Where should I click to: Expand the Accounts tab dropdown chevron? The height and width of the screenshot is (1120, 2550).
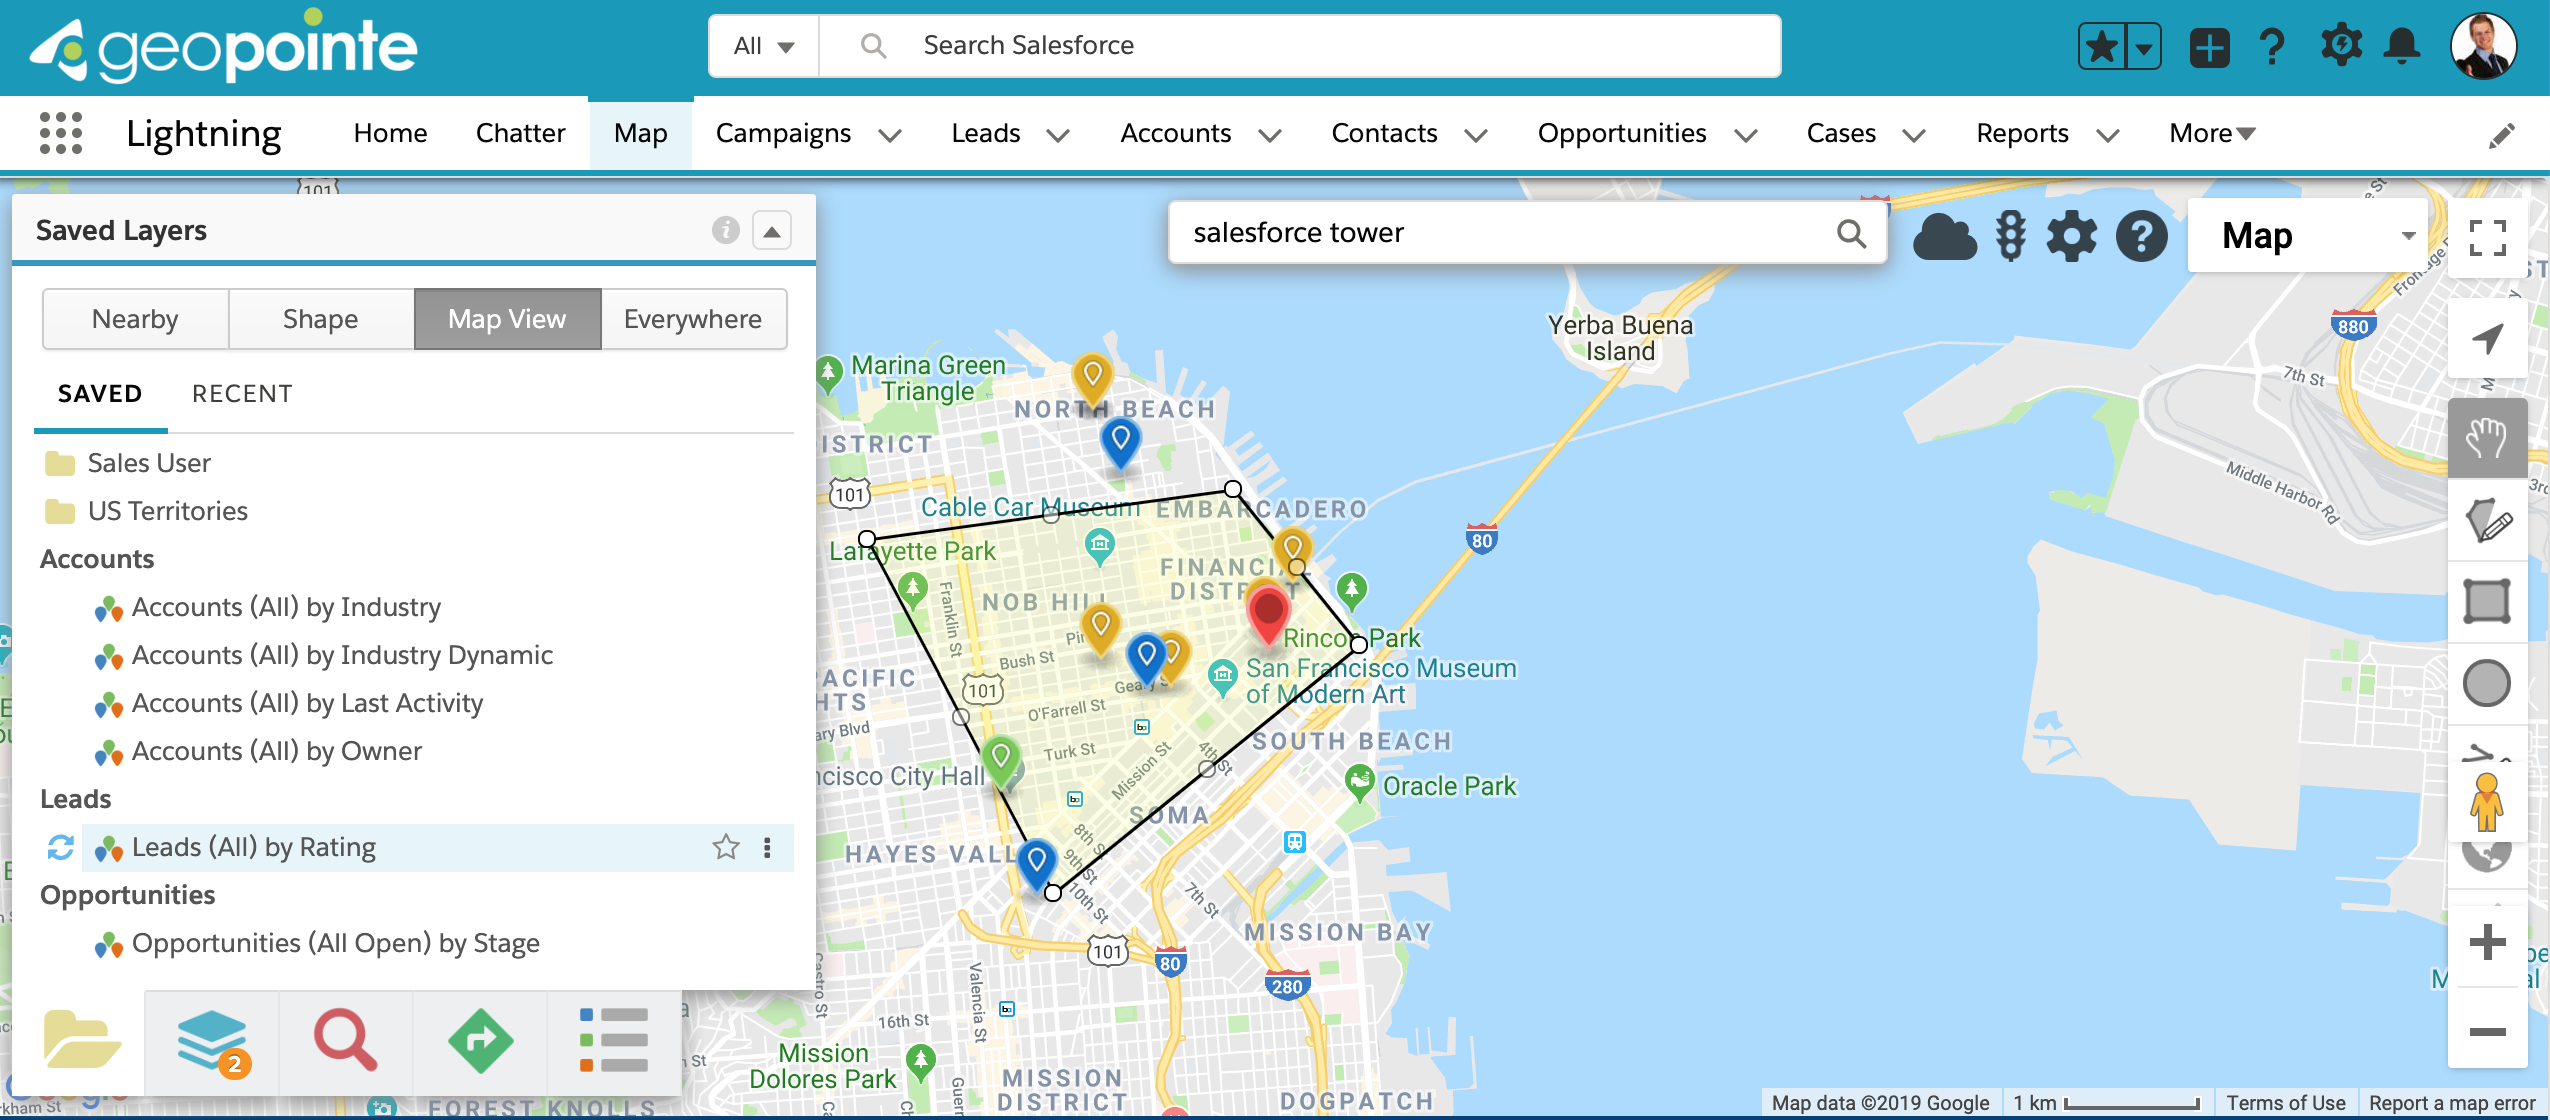tap(1269, 135)
